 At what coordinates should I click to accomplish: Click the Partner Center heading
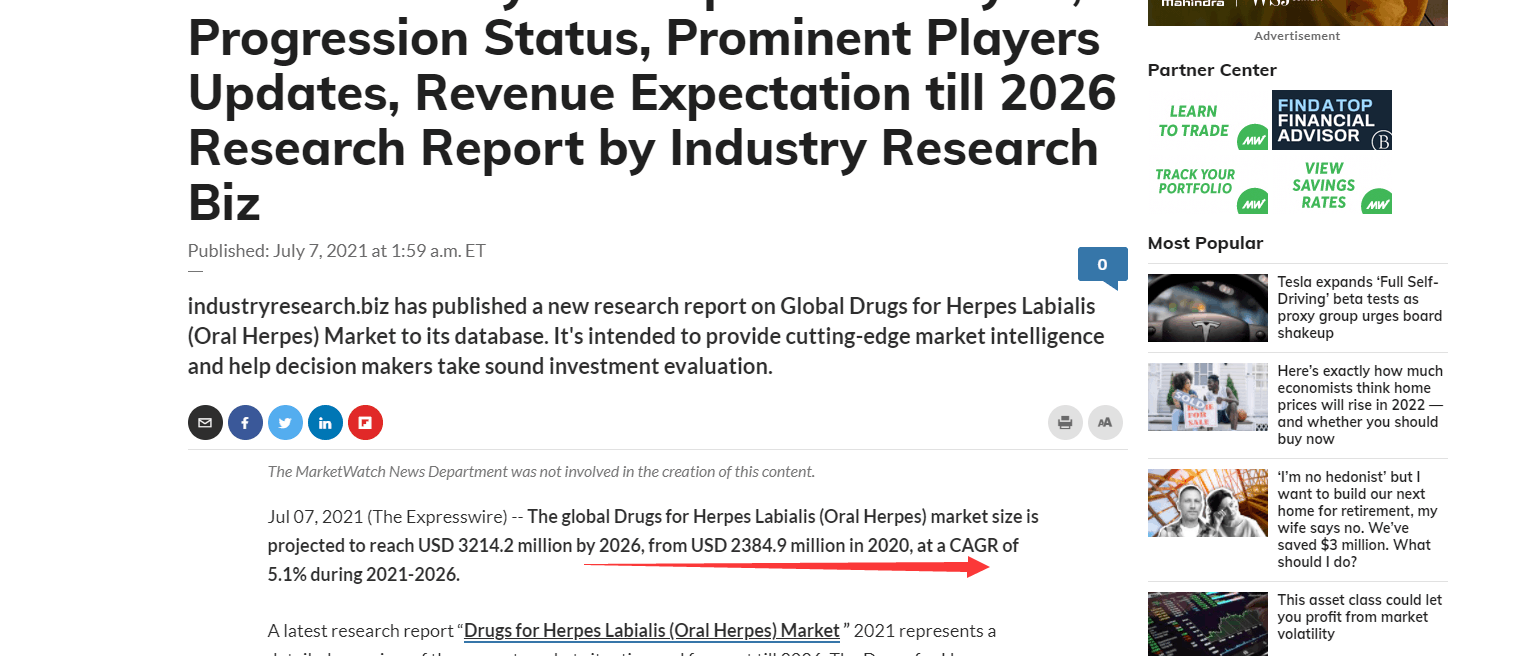[x=1212, y=70]
